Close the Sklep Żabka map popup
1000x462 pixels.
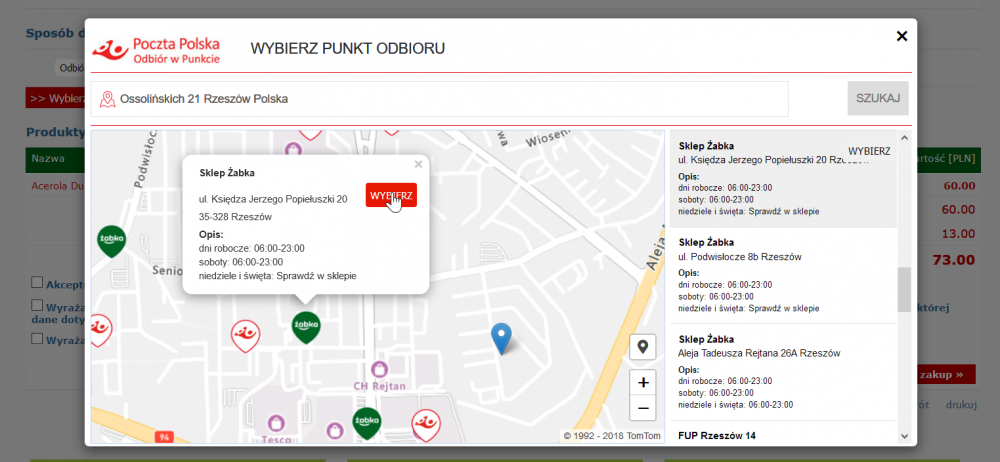[418, 165]
